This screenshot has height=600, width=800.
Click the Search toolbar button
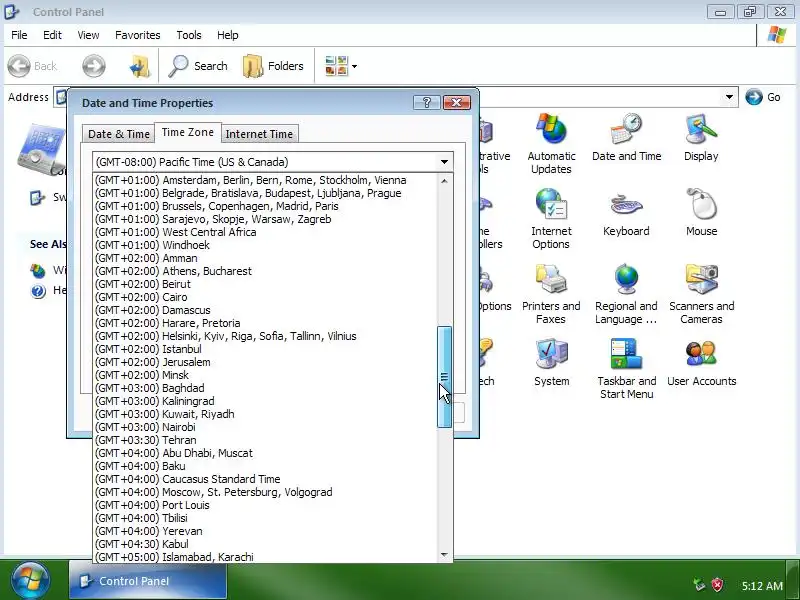point(198,66)
